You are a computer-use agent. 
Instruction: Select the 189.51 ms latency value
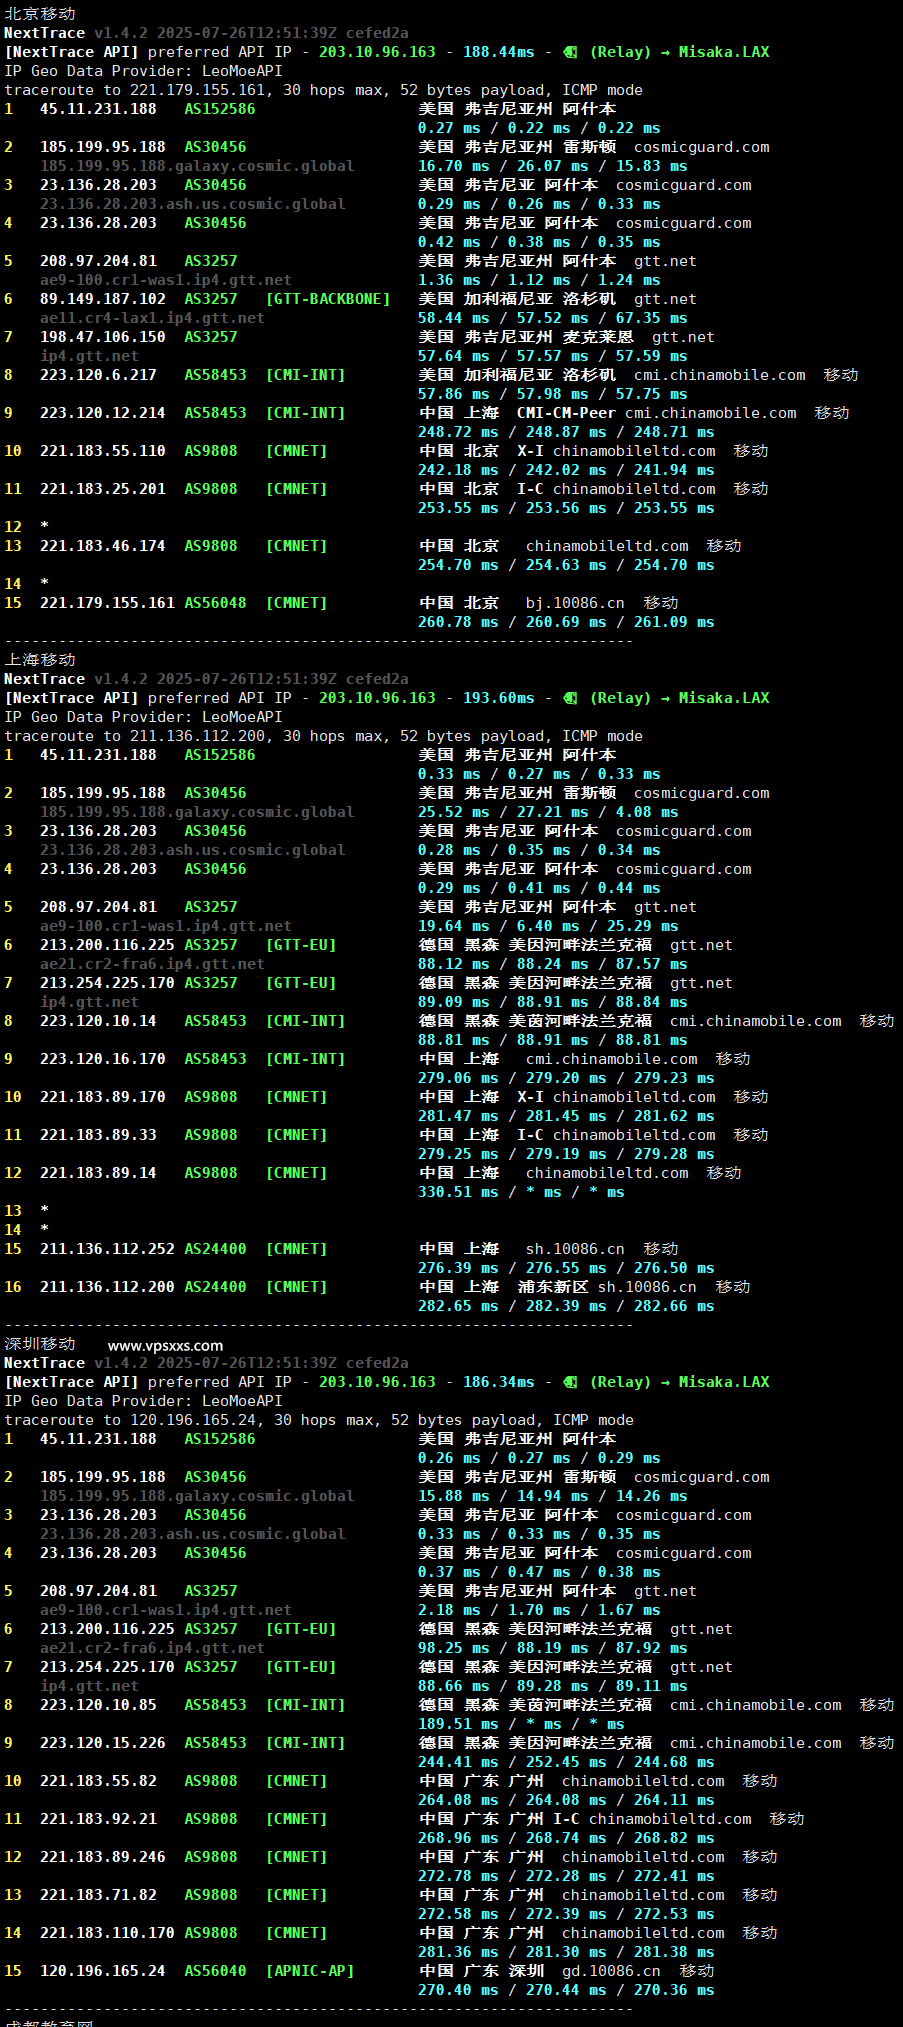458,1724
